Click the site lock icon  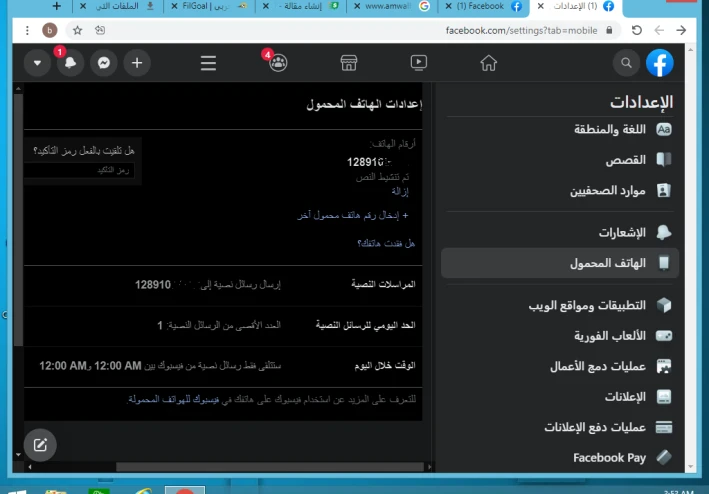pos(610,30)
